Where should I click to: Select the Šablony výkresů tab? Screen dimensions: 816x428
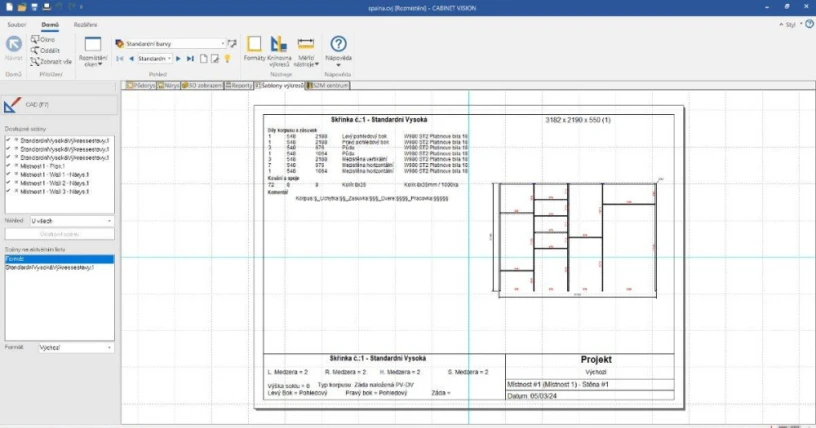[x=279, y=85]
